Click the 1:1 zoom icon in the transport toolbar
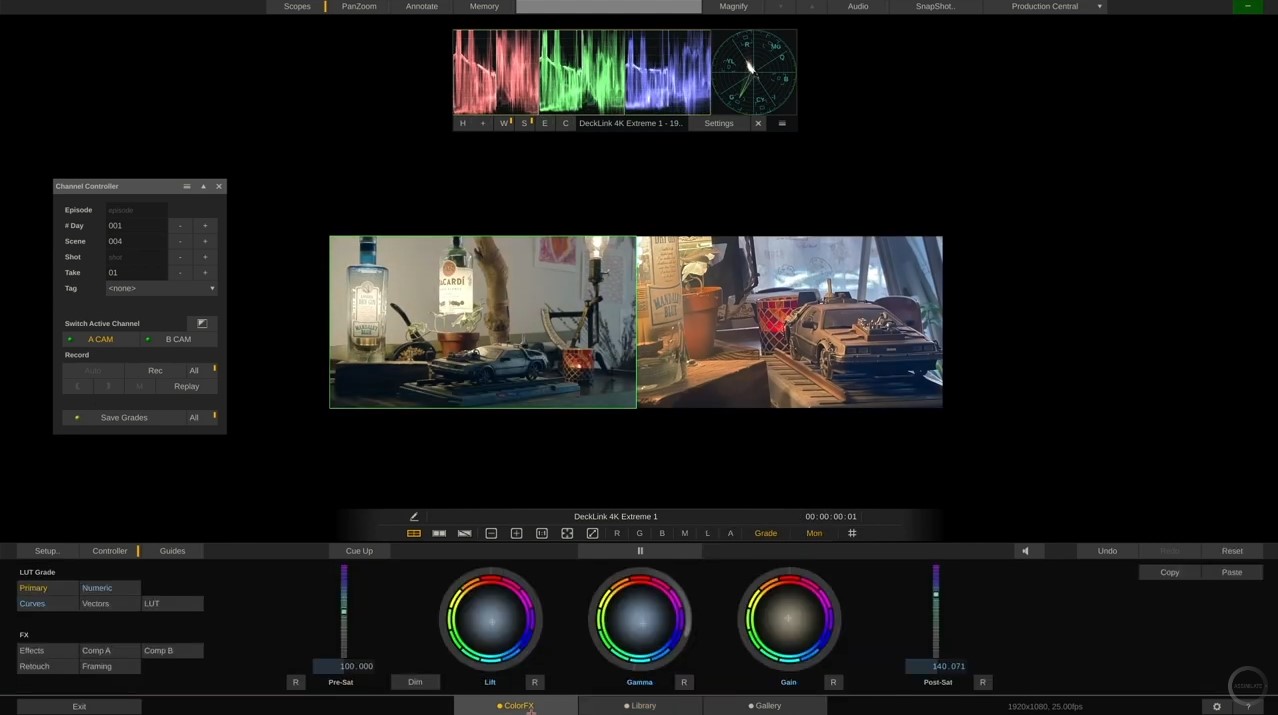This screenshot has height=715, width=1278. click(541, 533)
